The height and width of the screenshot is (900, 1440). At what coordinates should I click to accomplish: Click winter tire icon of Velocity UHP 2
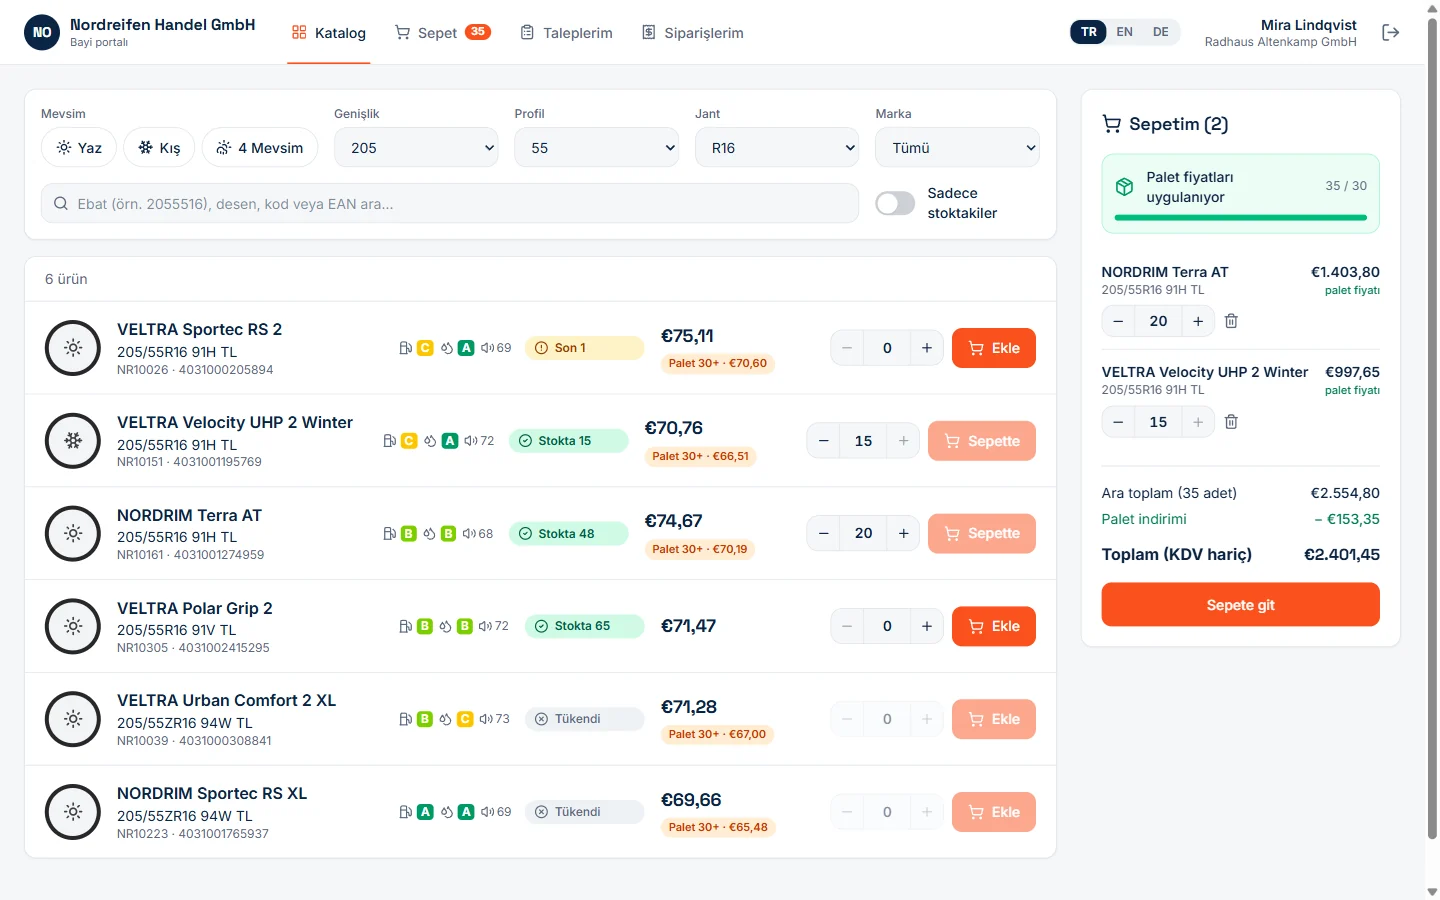click(x=73, y=441)
